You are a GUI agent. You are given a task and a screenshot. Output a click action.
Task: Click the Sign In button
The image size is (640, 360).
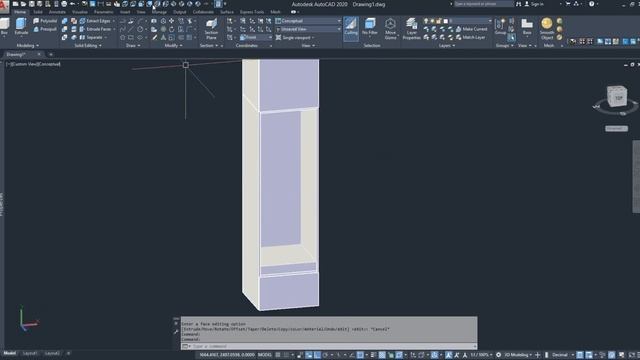click(x=534, y=4)
